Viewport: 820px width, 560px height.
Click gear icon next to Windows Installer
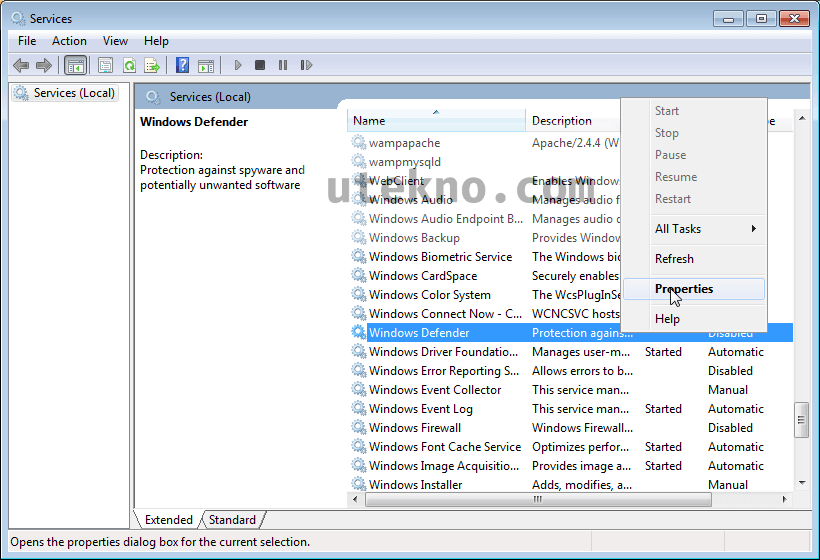[x=358, y=484]
